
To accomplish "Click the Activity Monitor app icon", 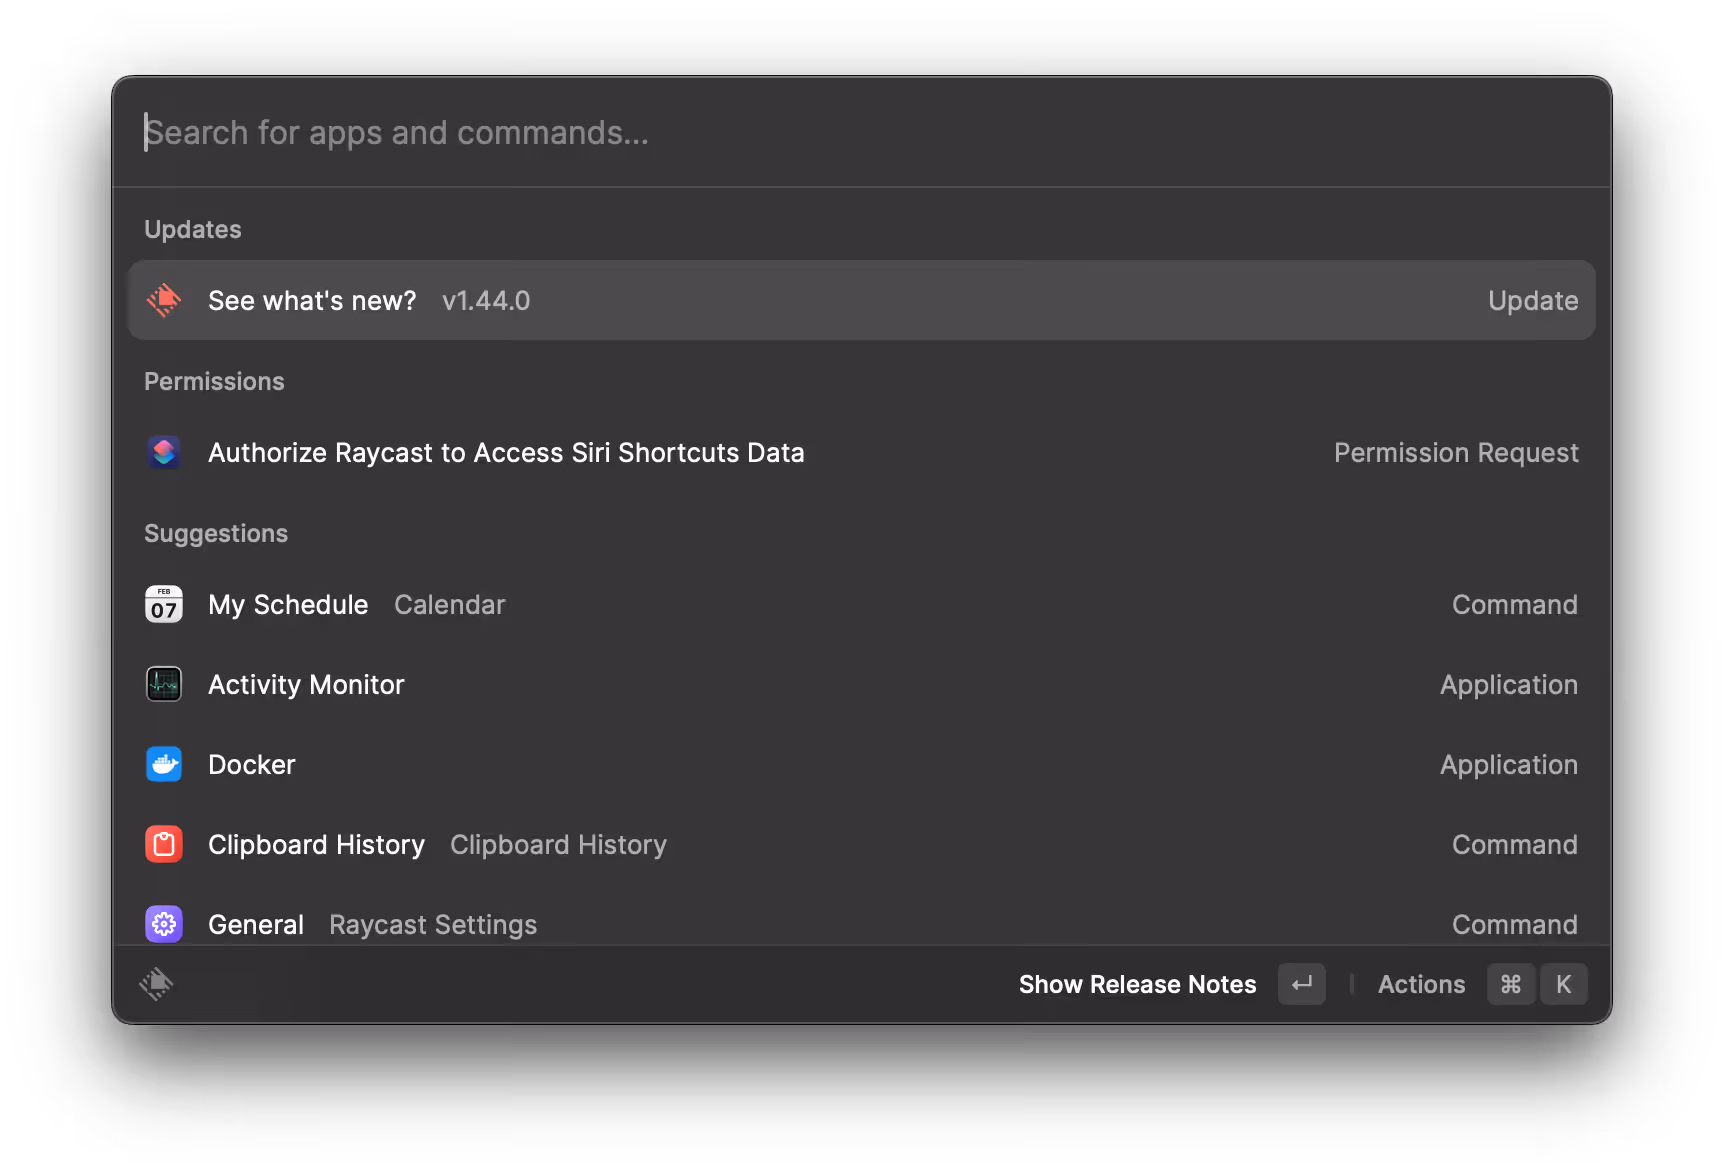I will click(164, 685).
